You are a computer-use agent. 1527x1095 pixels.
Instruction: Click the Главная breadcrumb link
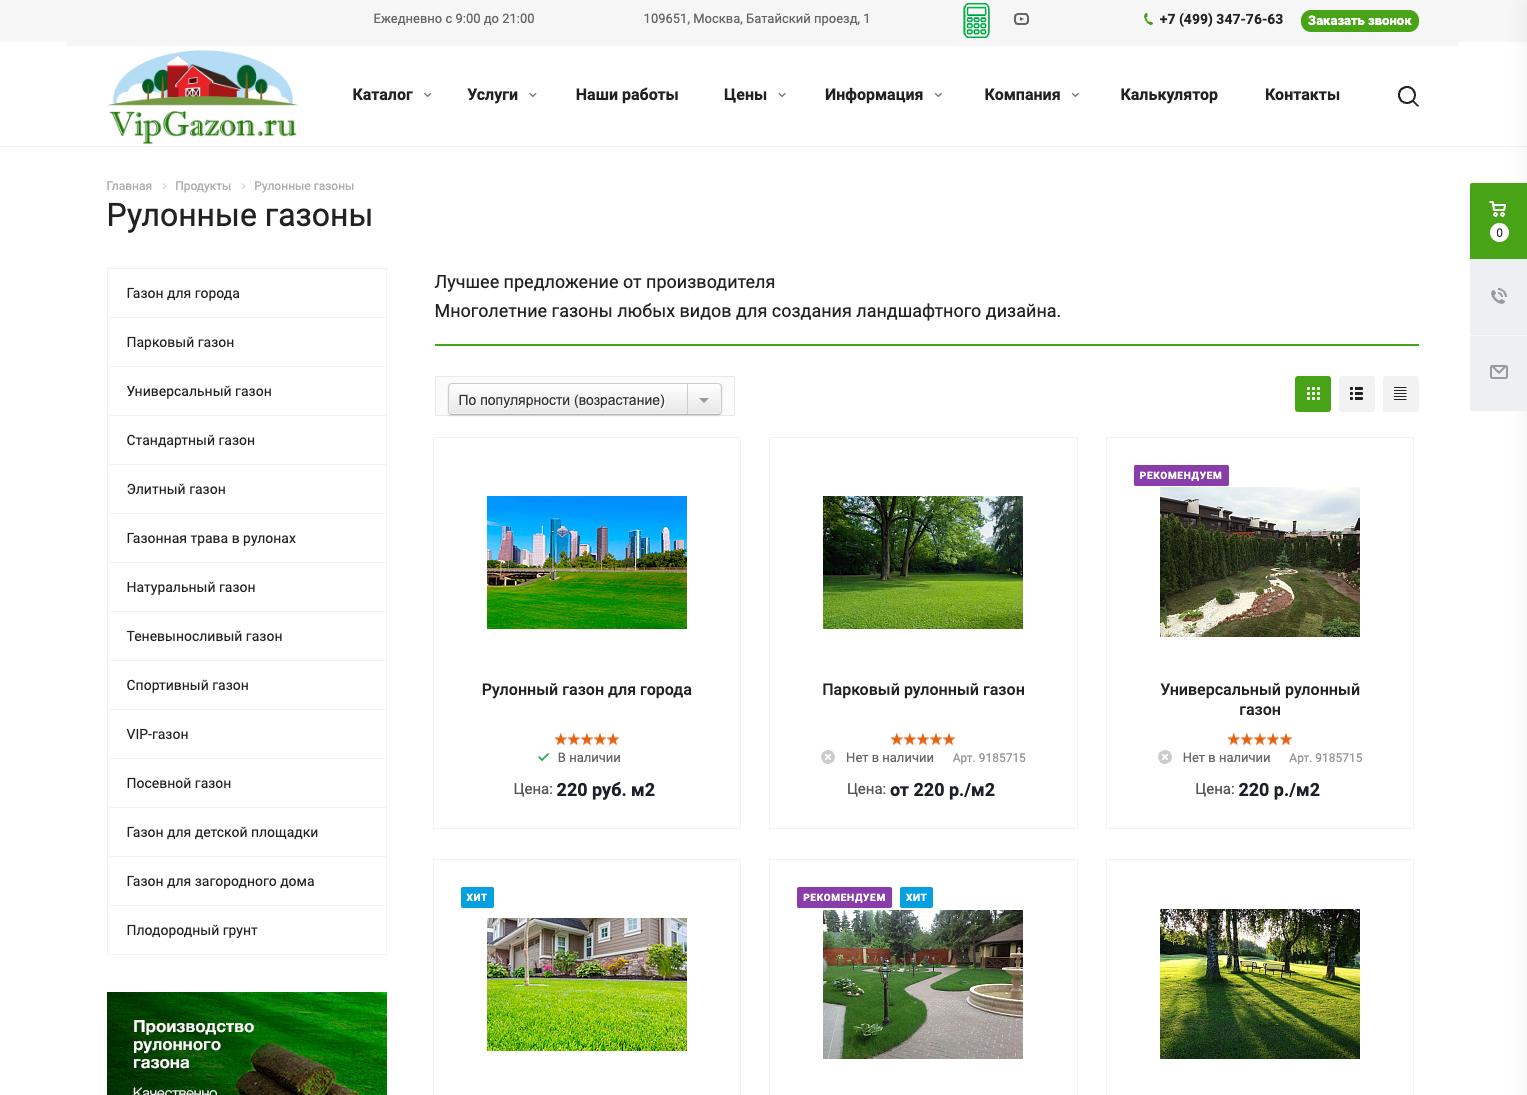point(129,186)
